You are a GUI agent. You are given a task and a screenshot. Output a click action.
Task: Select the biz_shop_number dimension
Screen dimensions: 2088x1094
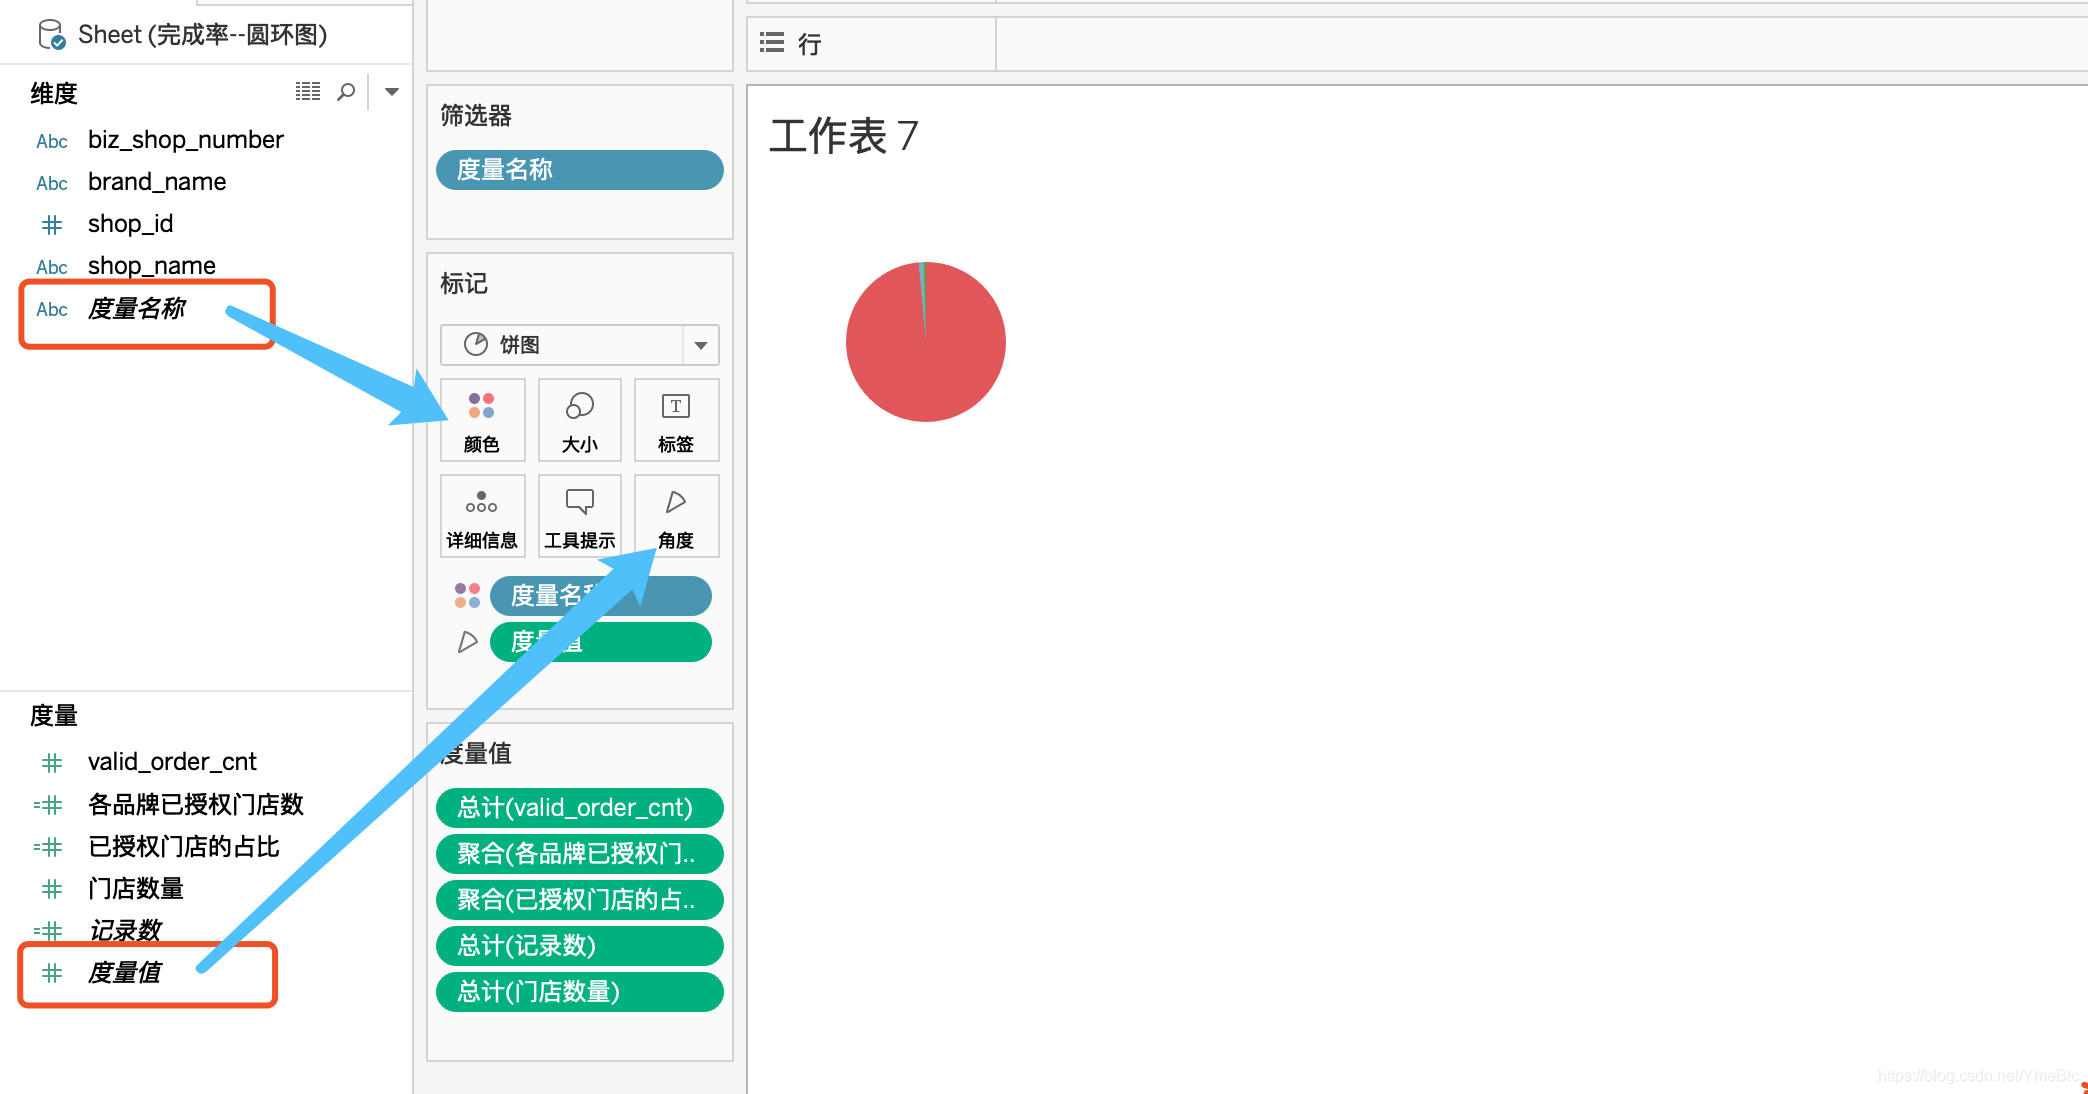click(x=186, y=140)
